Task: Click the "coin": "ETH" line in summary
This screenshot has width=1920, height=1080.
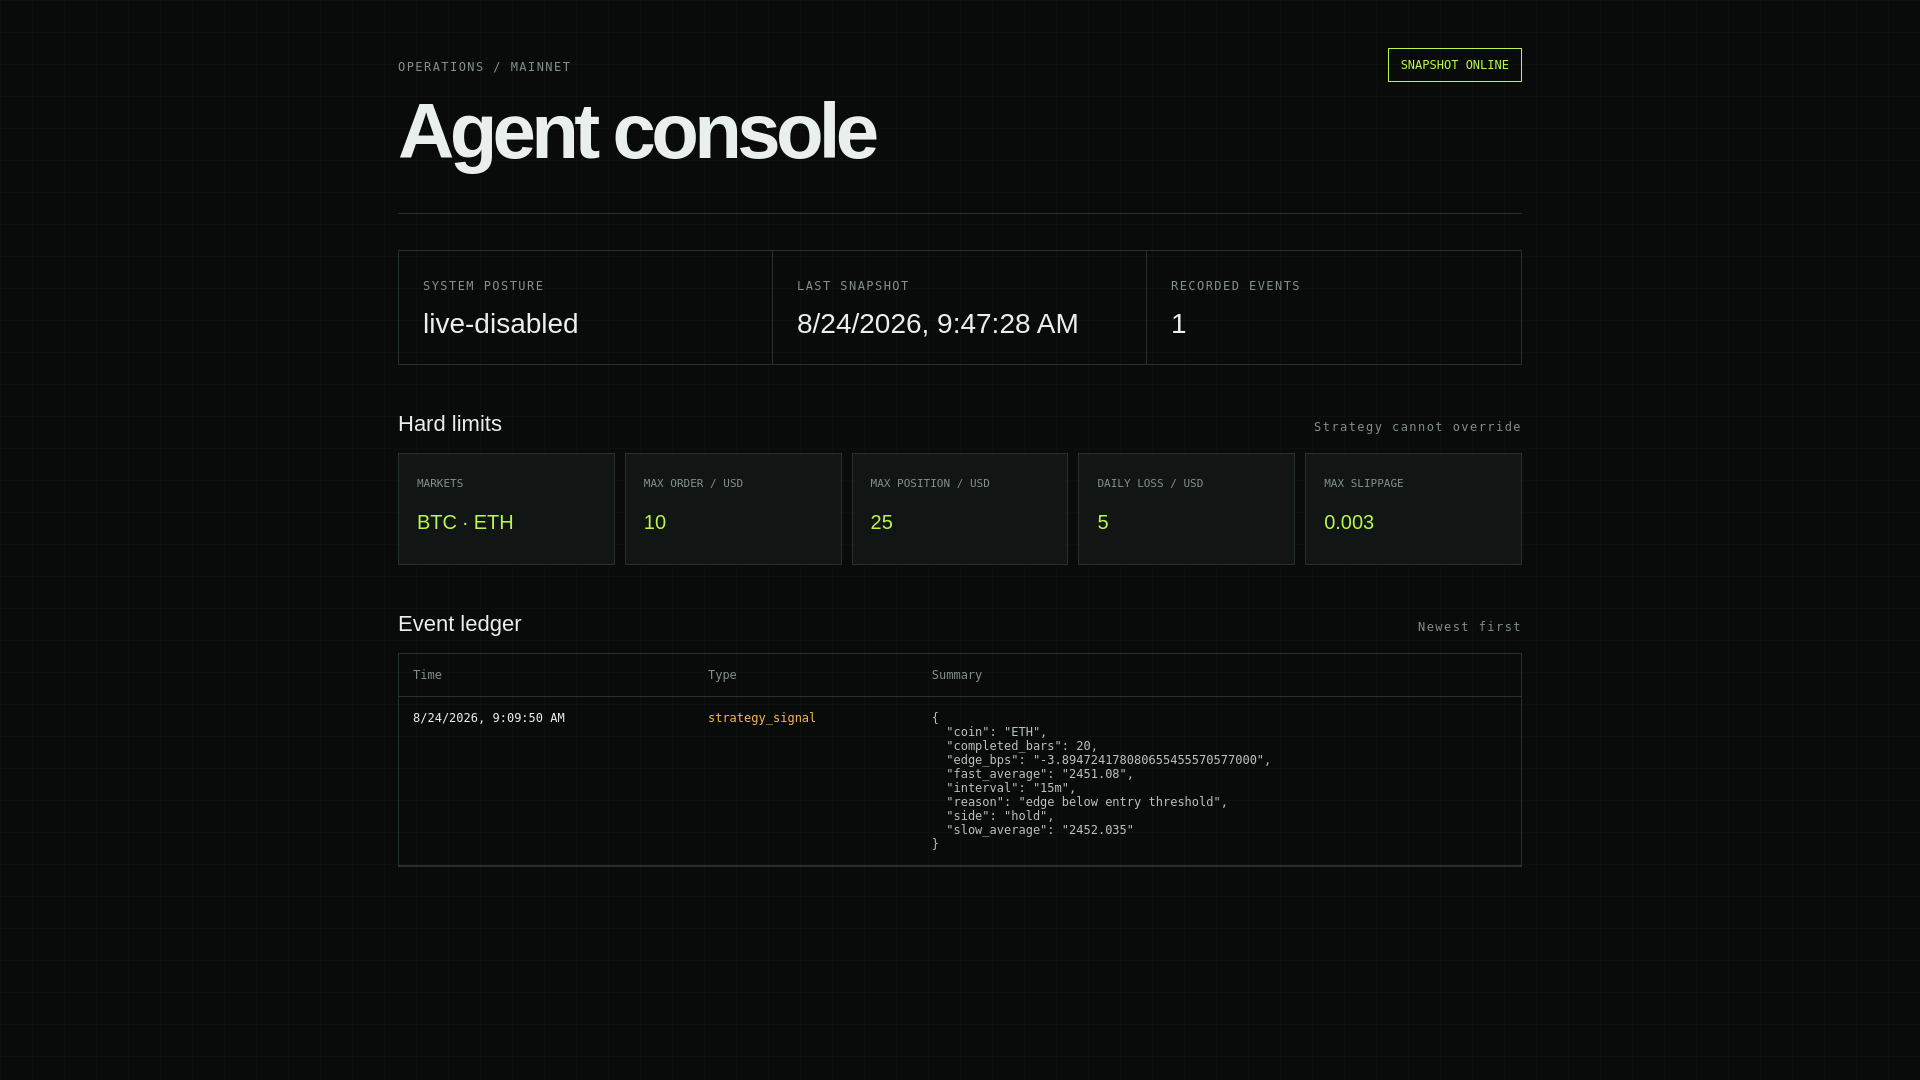Action: tap(996, 732)
